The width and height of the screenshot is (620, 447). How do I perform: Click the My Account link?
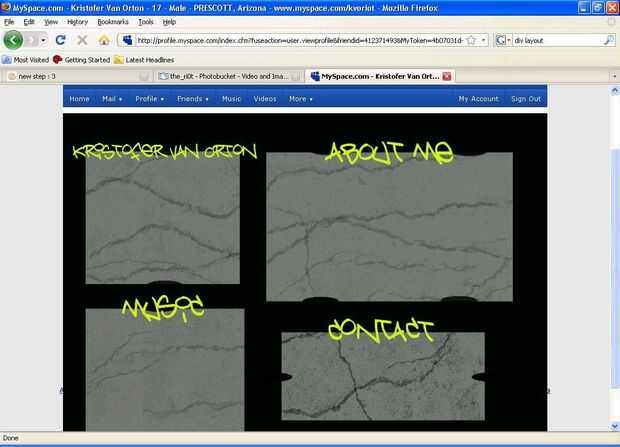(478, 99)
